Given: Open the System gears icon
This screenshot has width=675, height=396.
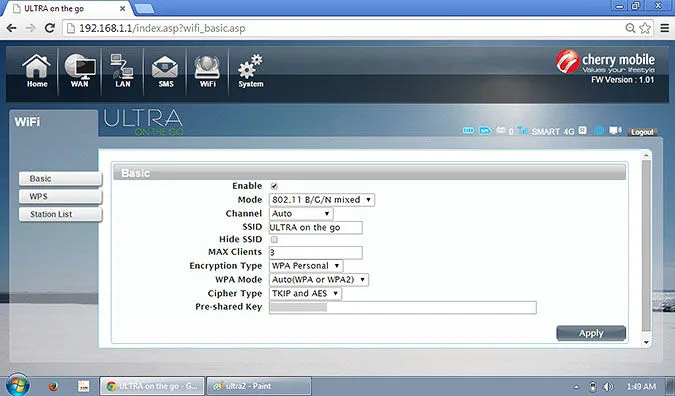Looking at the screenshot, I should tap(251, 71).
